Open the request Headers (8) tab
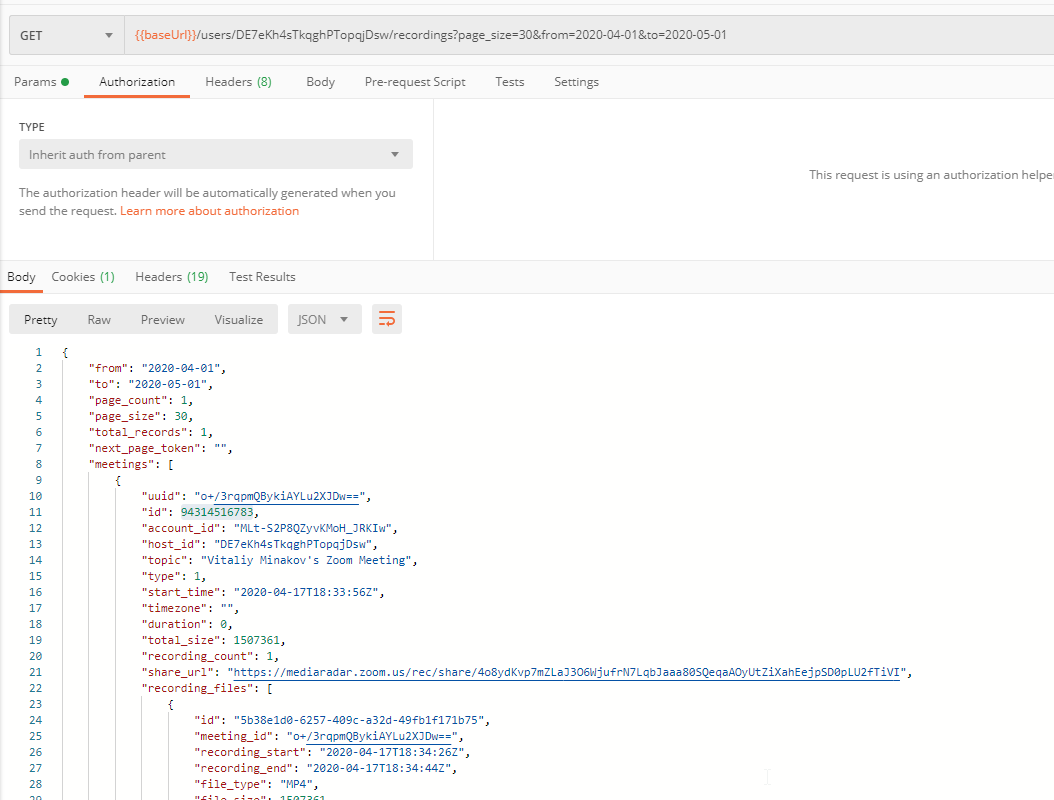The width and height of the screenshot is (1054, 800). [x=238, y=82]
